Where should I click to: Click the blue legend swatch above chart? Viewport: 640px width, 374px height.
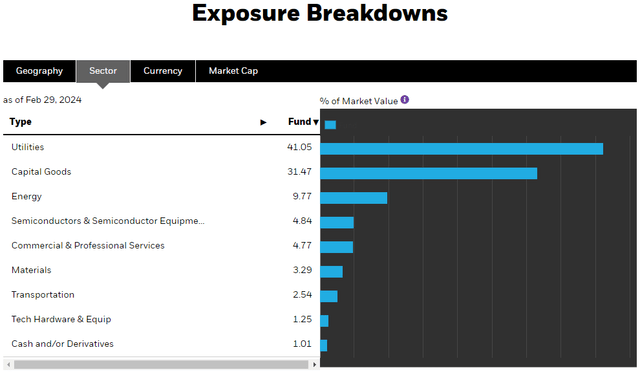[x=330, y=125]
